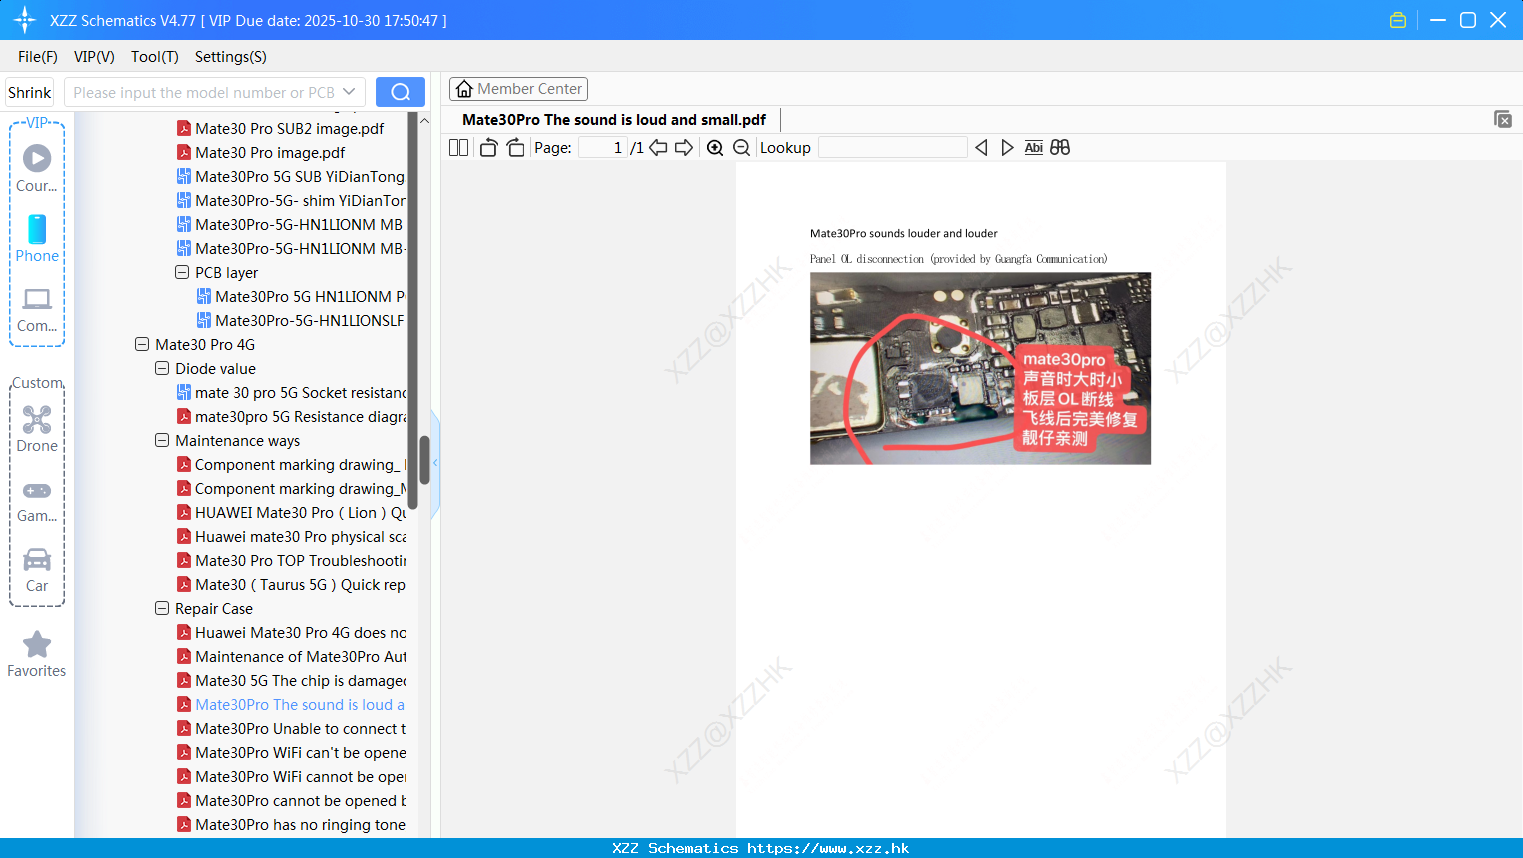
Task: Open the Game console category
Action: click(x=37, y=500)
